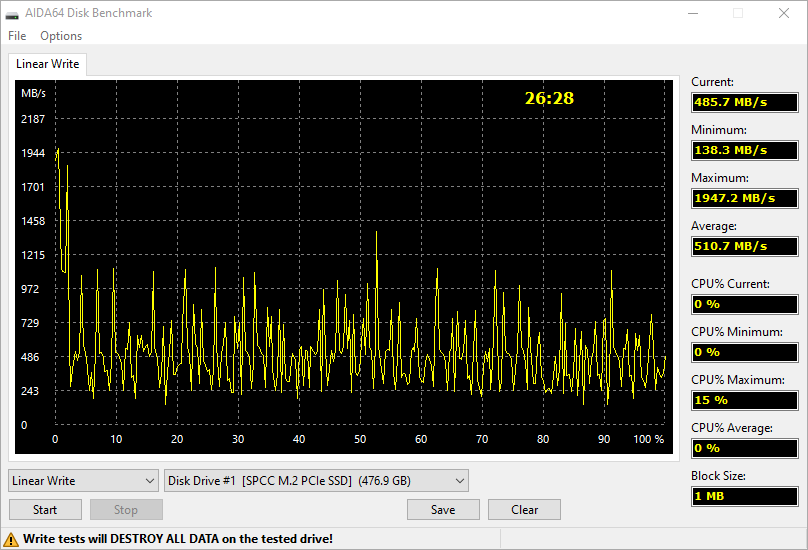Click the CPU% Current label
The image size is (808, 550).
[x=730, y=284]
